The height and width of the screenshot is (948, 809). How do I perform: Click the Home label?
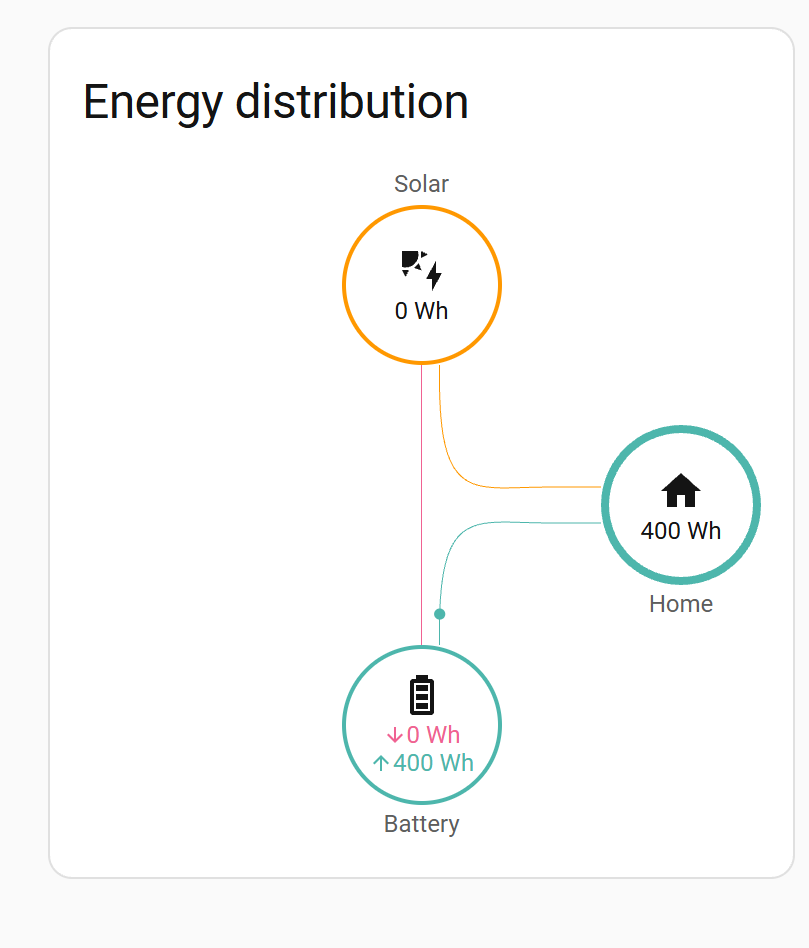681,604
